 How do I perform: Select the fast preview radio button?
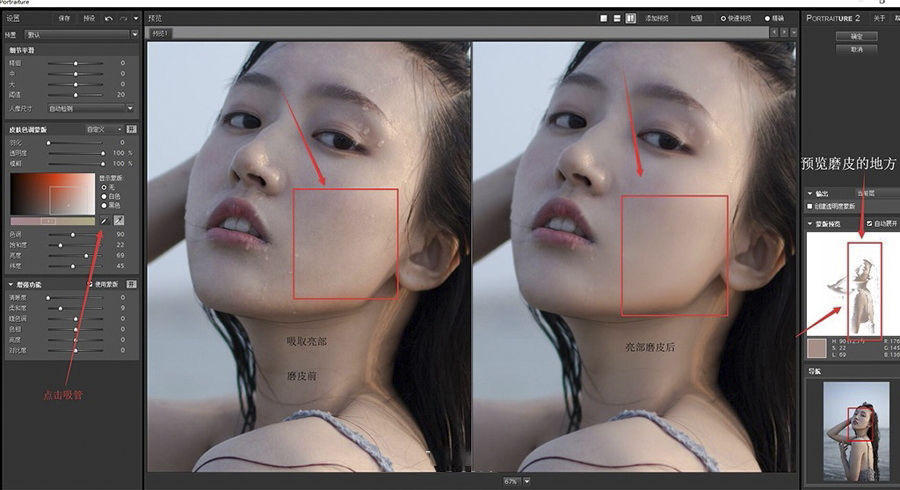(723, 18)
